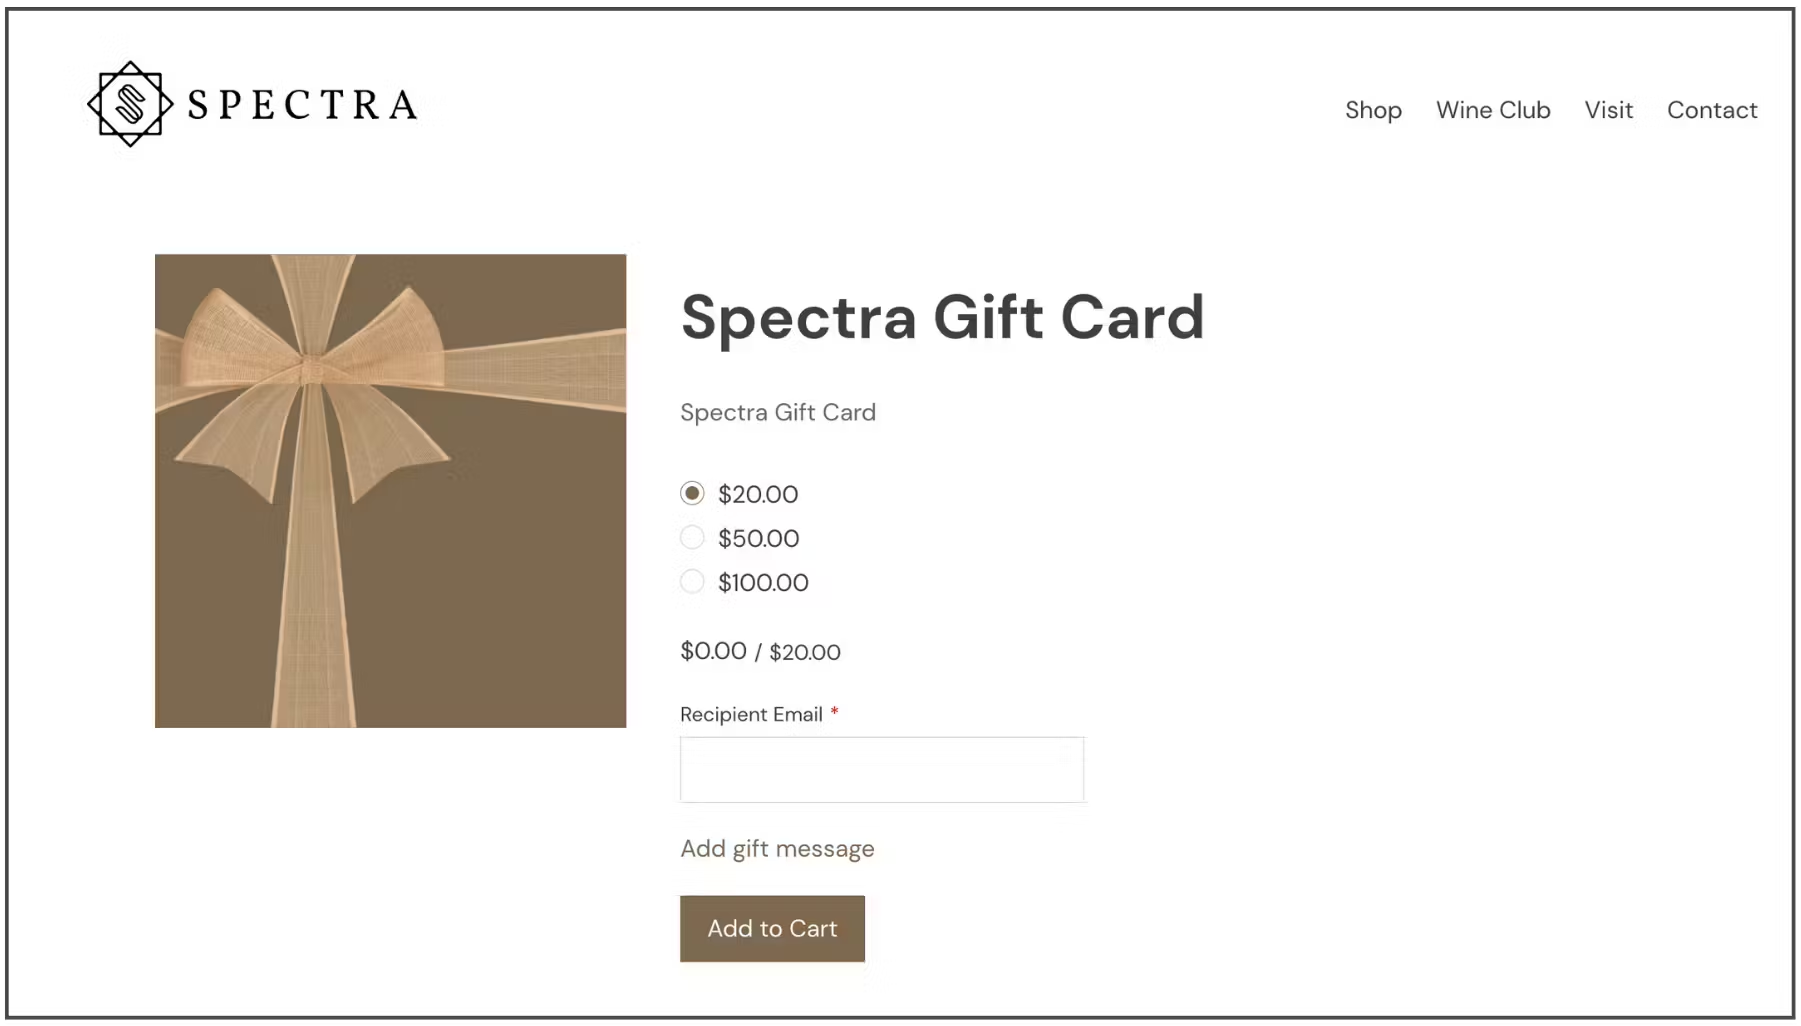This screenshot has height=1026, width=1801.
Task: Expand the Add gift message option
Action: 777,849
